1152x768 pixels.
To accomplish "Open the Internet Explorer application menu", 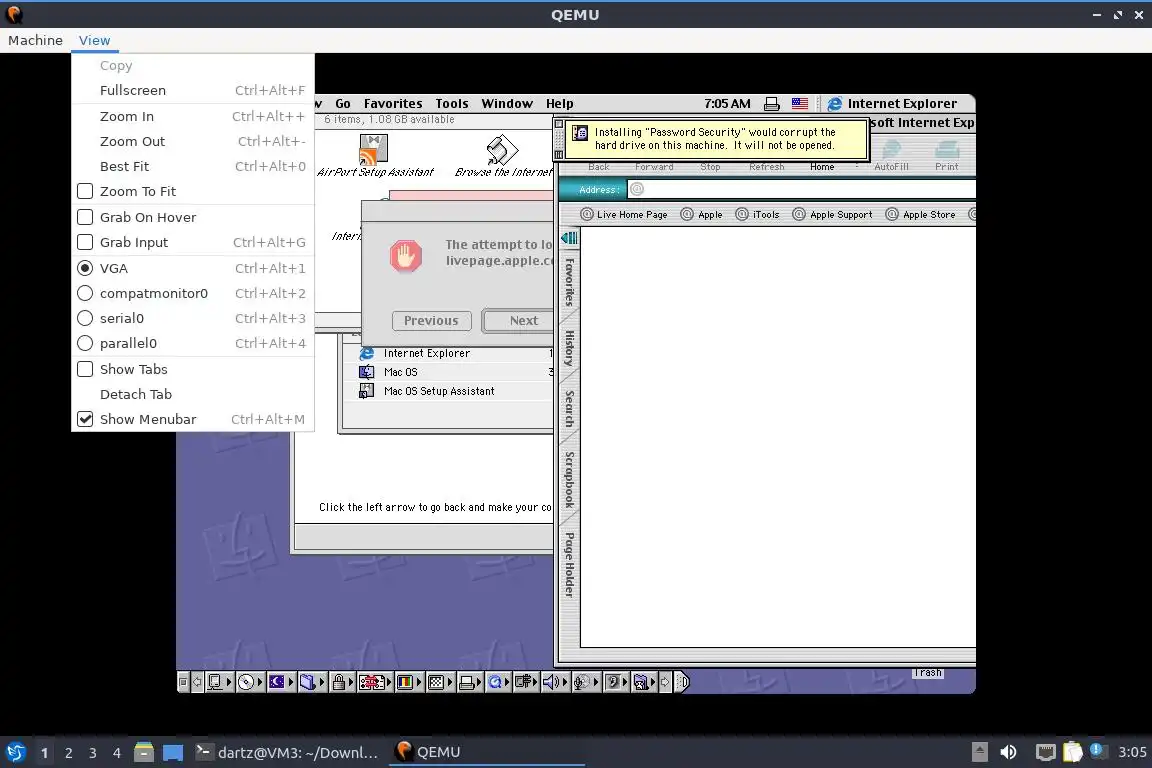I will 892,104.
